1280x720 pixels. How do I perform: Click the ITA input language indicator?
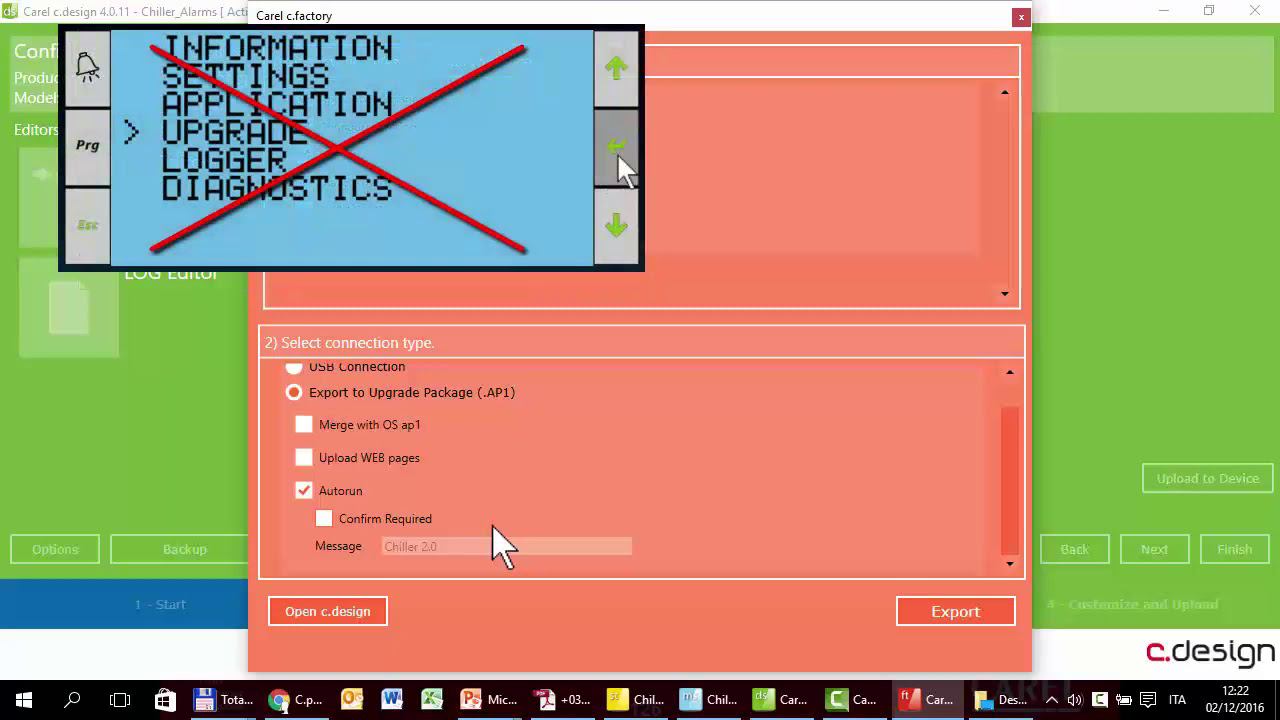pos(1177,700)
